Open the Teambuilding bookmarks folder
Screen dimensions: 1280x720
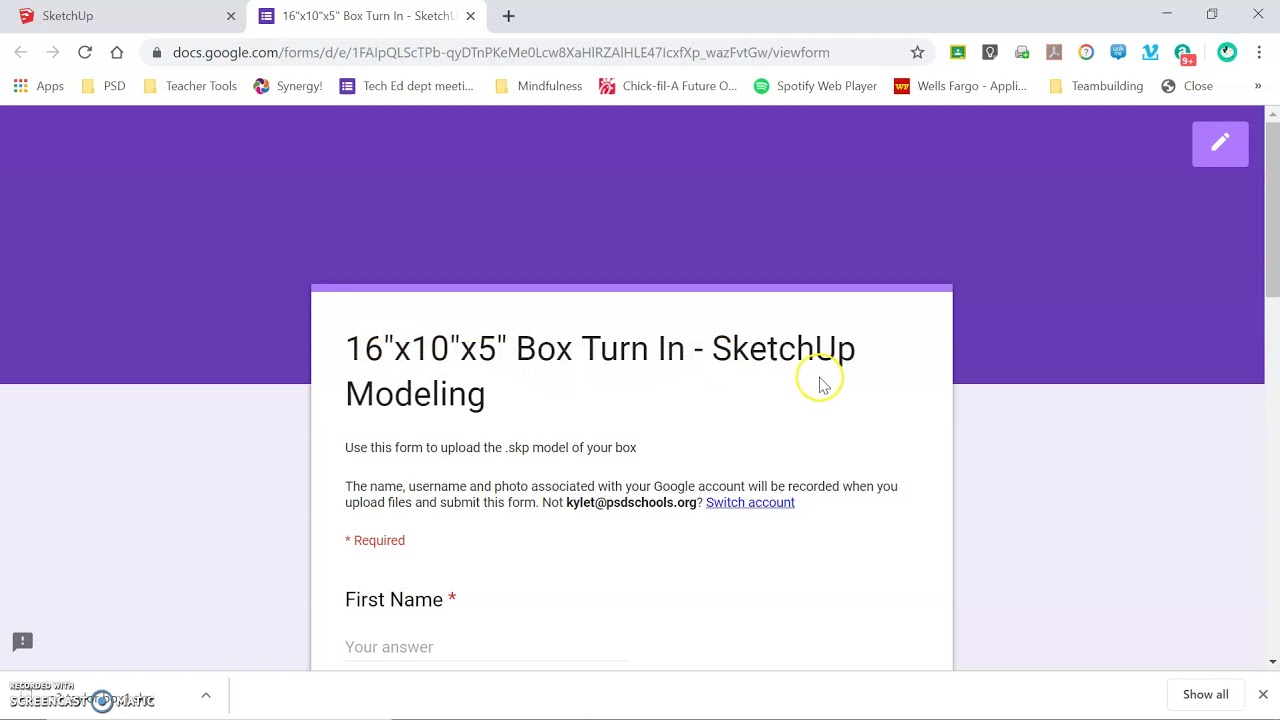tap(1096, 86)
